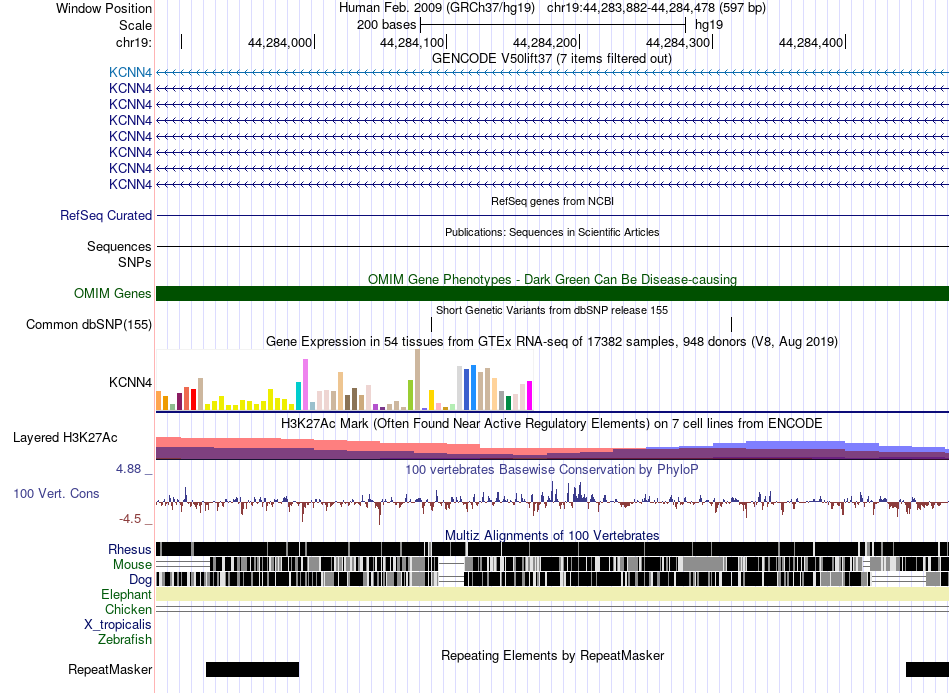This screenshot has width=950, height=693.
Task: Click the Rhesus alignment row
Action: (x=553, y=549)
